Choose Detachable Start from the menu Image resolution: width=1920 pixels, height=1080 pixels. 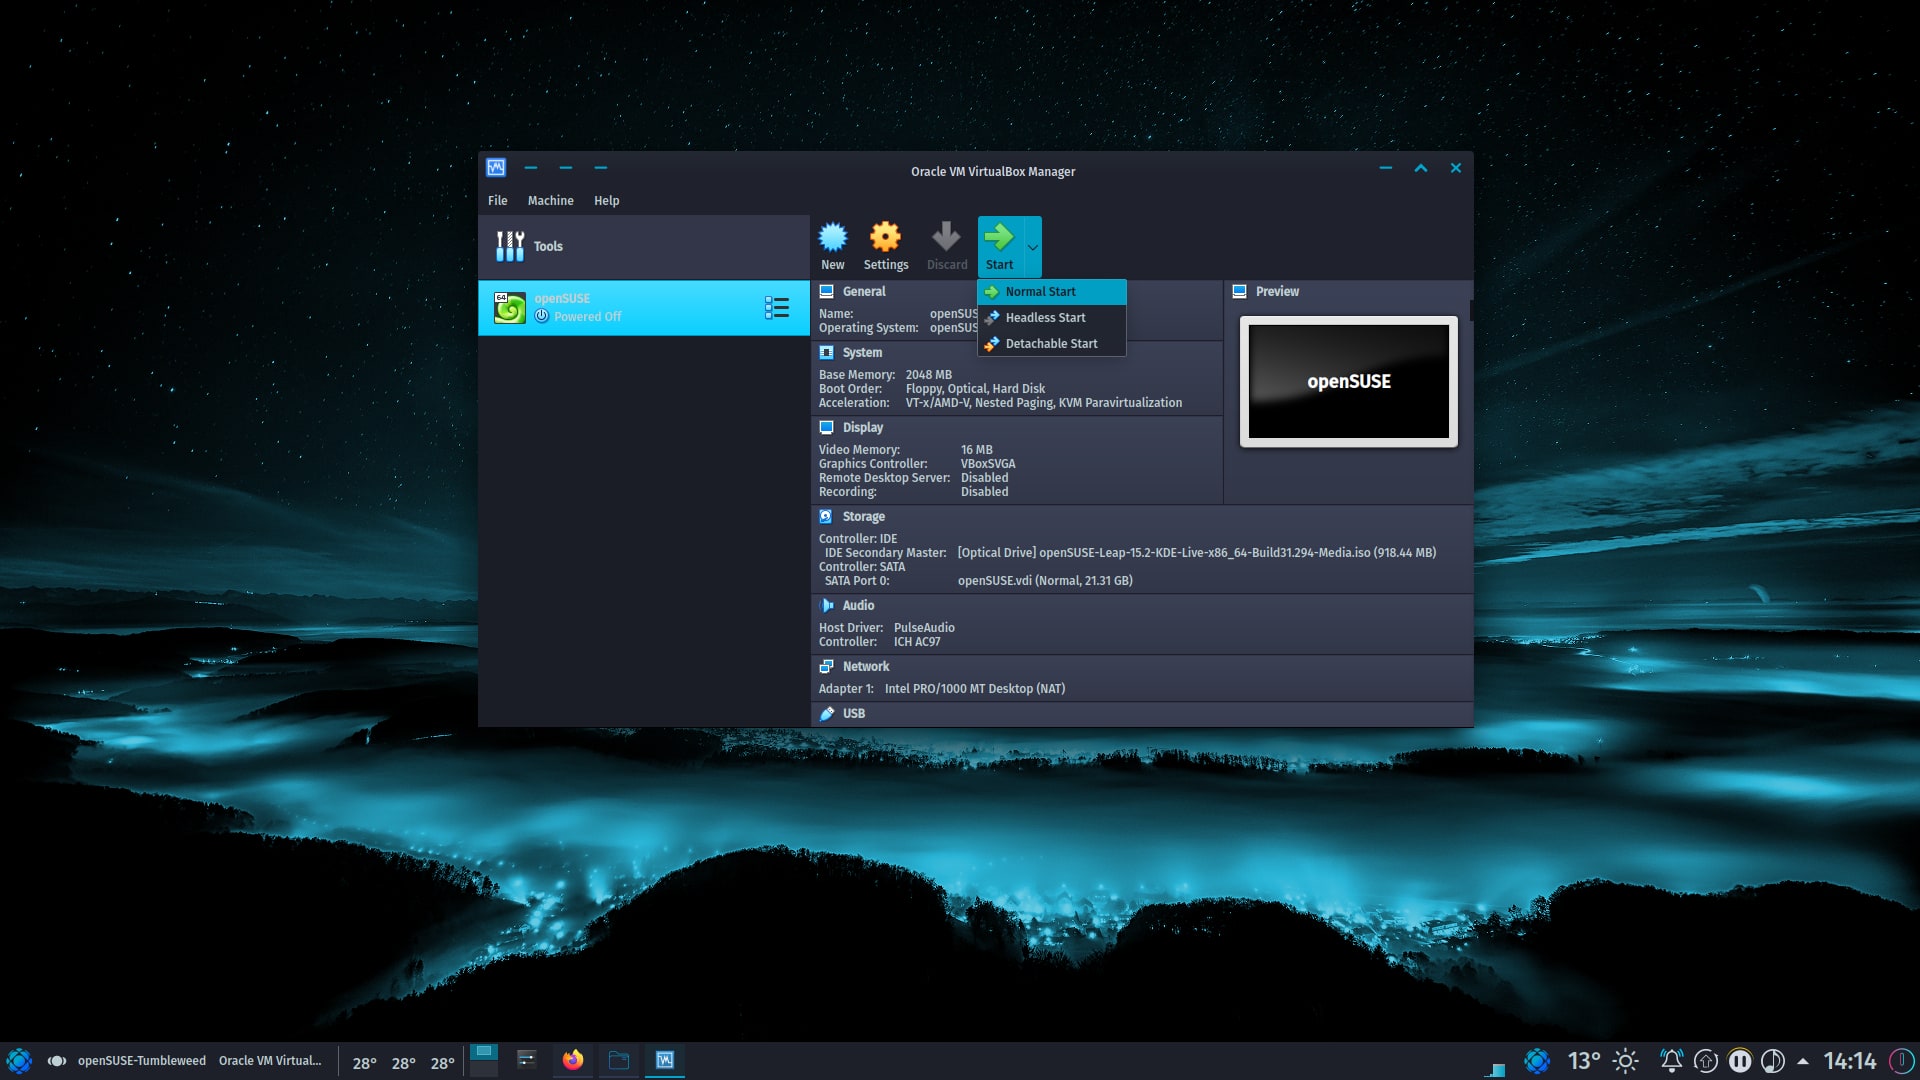1052,344
